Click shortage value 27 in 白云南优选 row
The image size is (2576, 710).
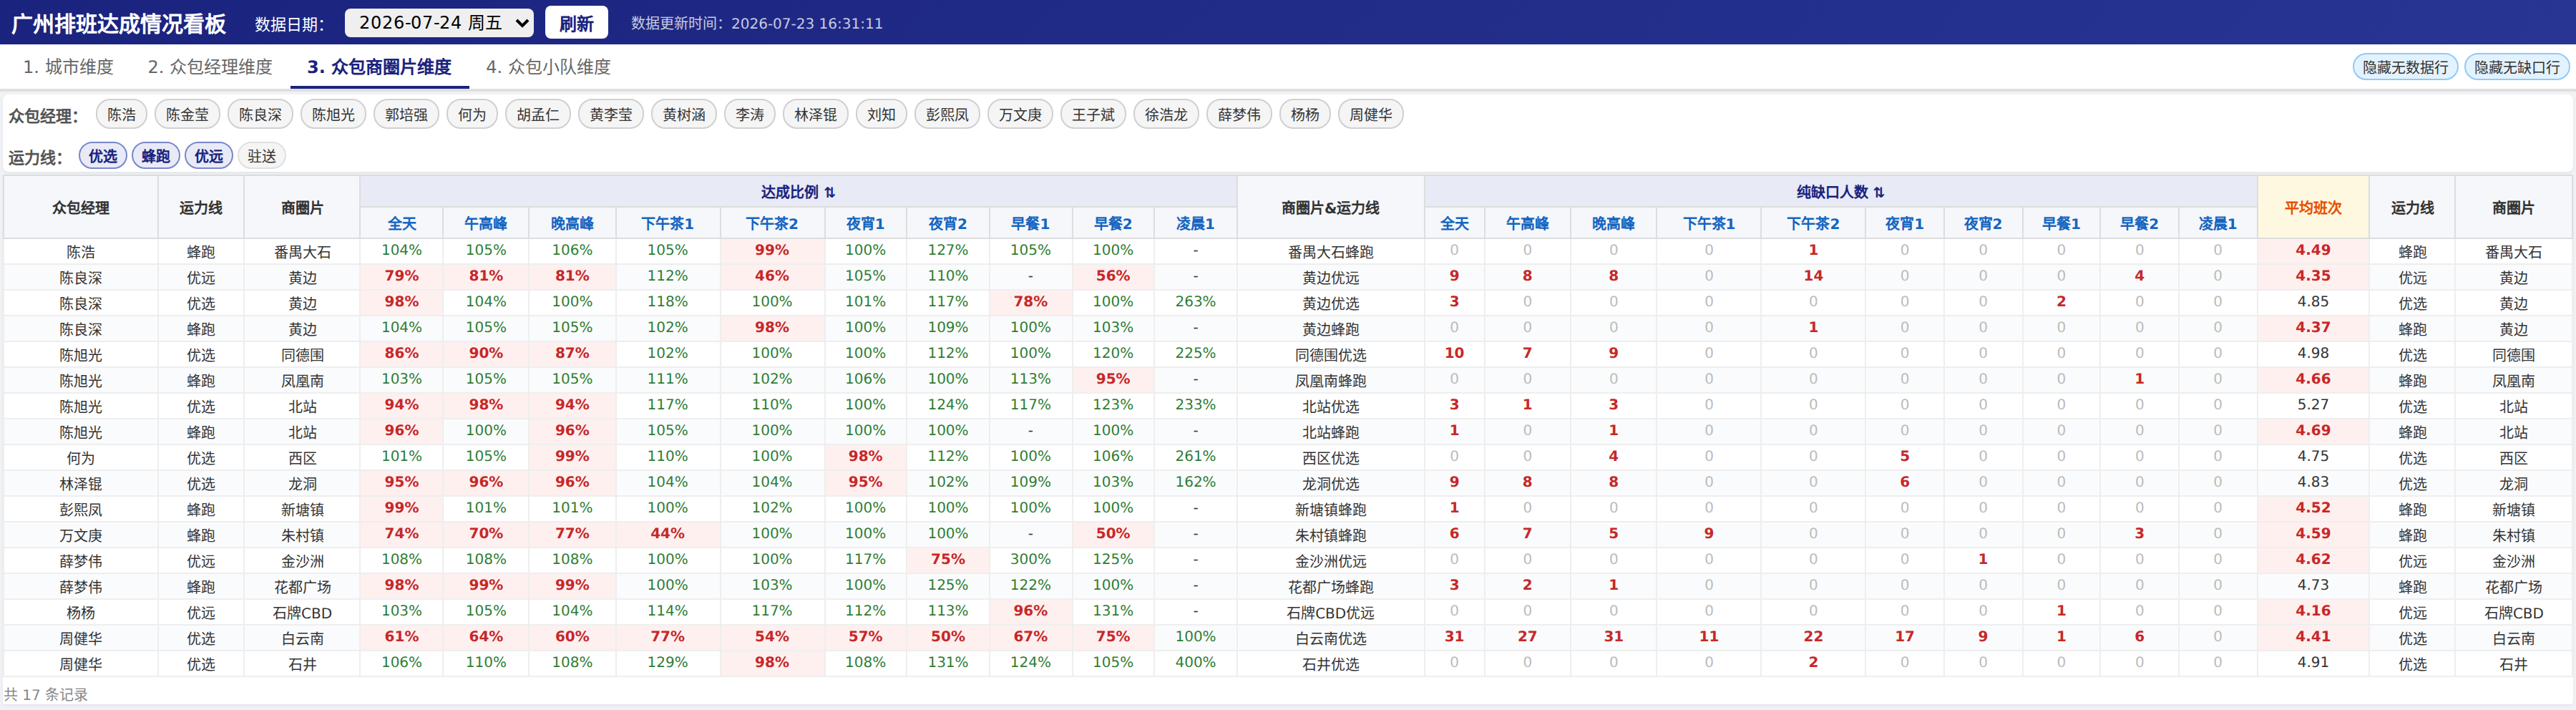point(1527,636)
